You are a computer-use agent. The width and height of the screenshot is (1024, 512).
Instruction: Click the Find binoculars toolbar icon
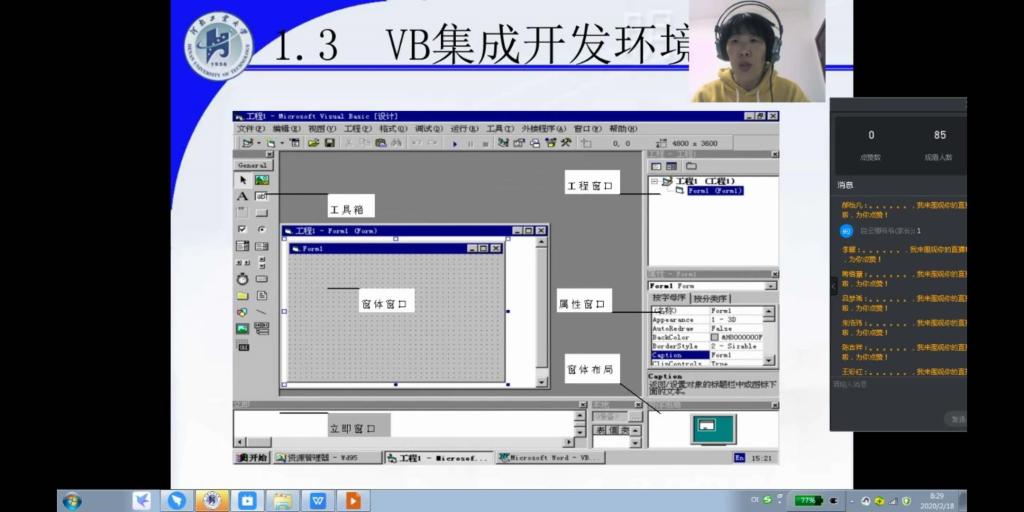click(396, 143)
